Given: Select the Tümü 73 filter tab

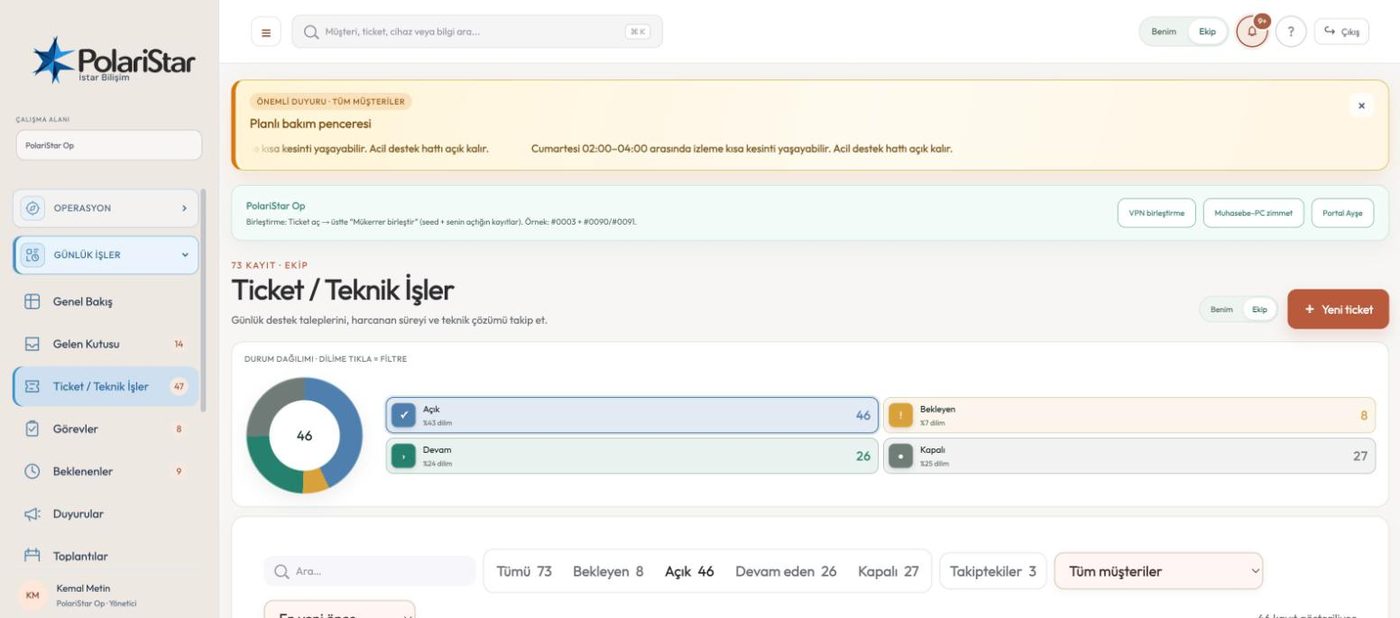Looking at the screenshot, I should pyautogui.click(x=524, y=572).
